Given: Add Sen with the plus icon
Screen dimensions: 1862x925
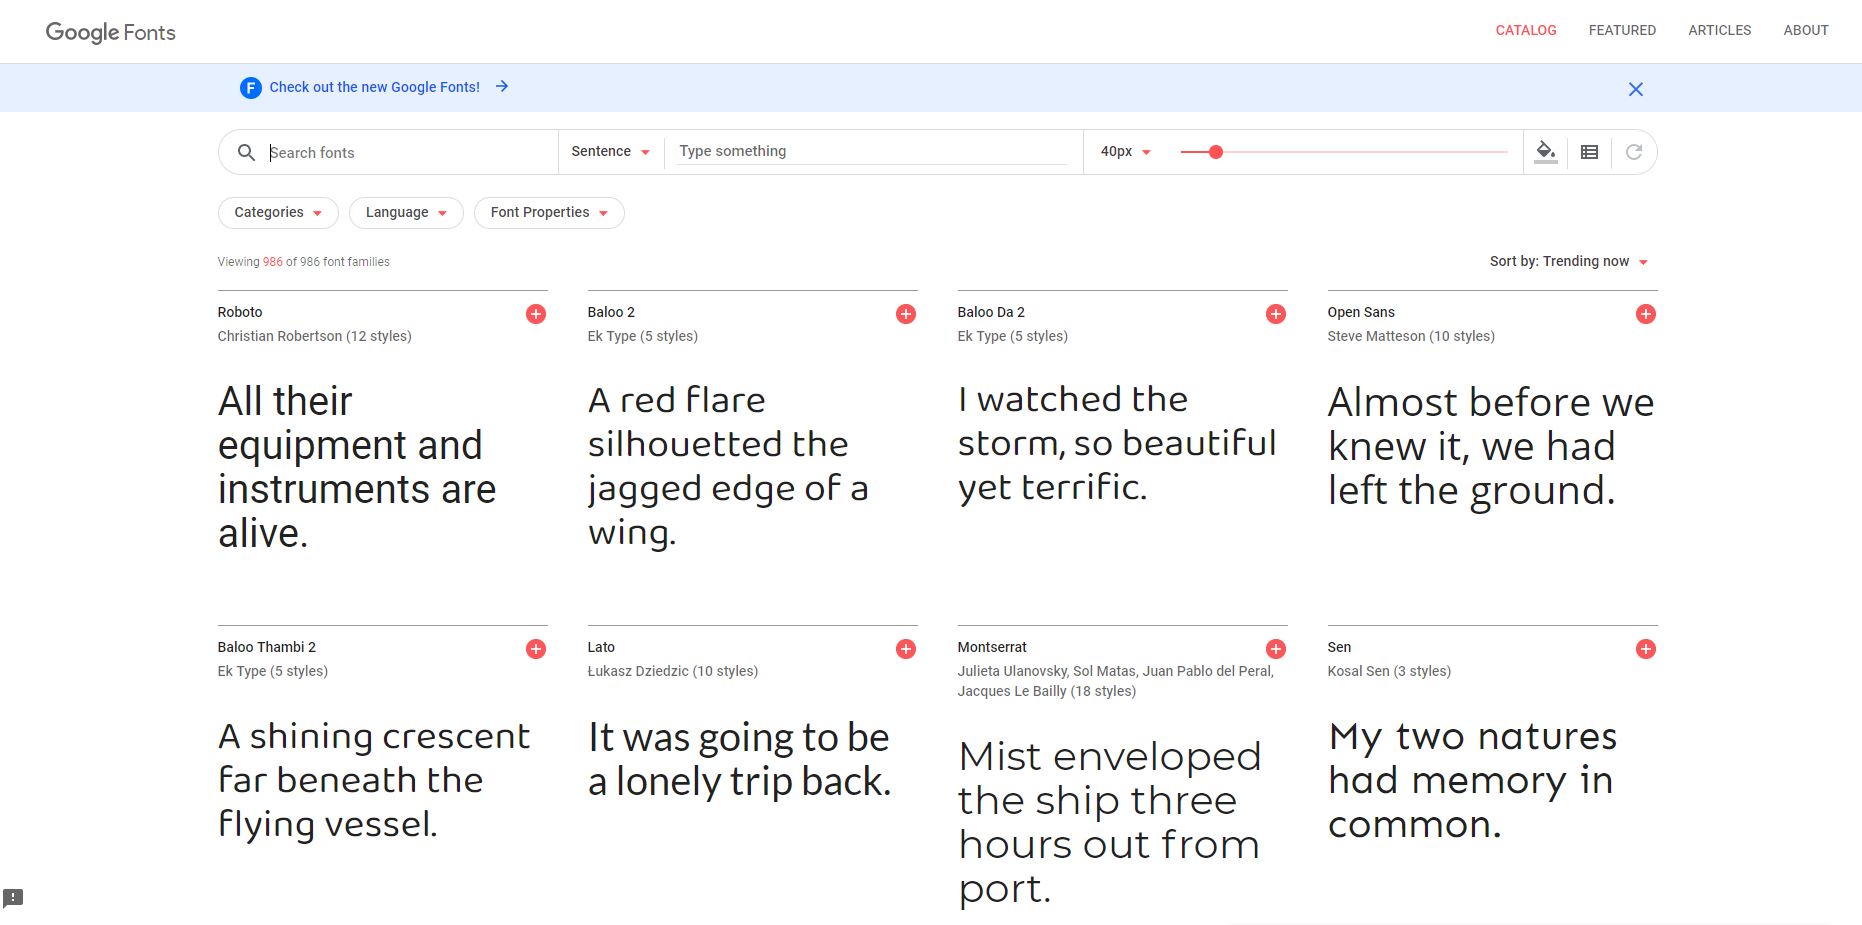Looking at the screenshot, I should (1646, 649).
